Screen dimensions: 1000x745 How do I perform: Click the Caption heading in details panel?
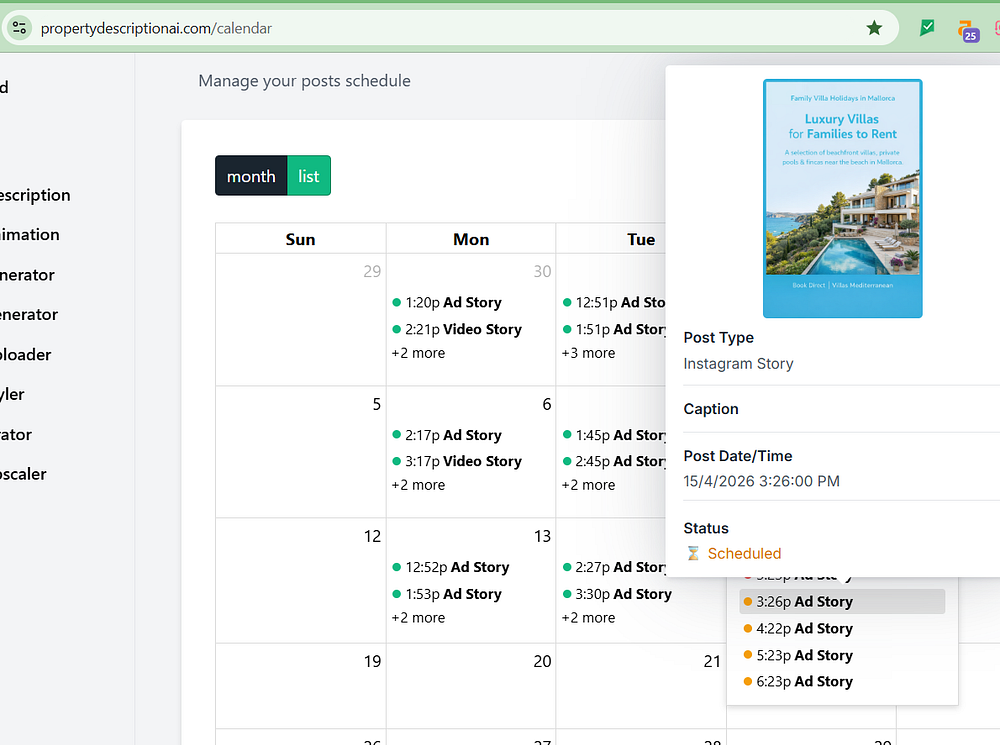point(711,409)
